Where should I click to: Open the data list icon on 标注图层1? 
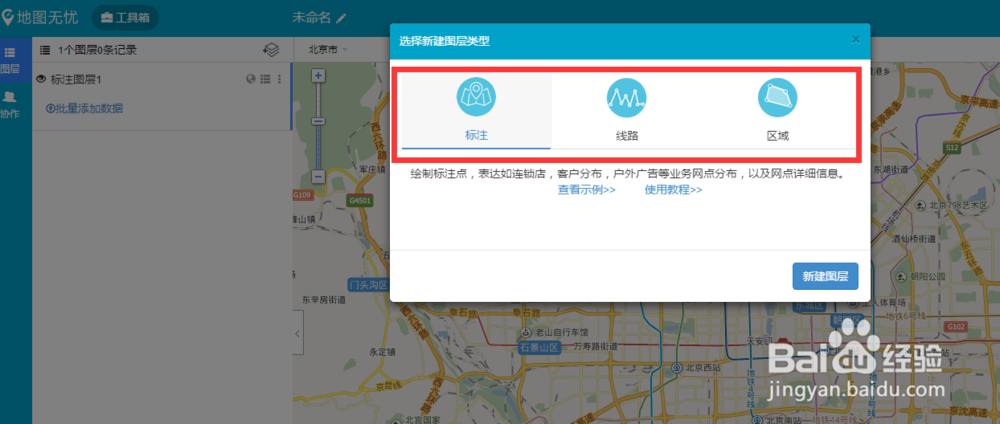point(265,79)
